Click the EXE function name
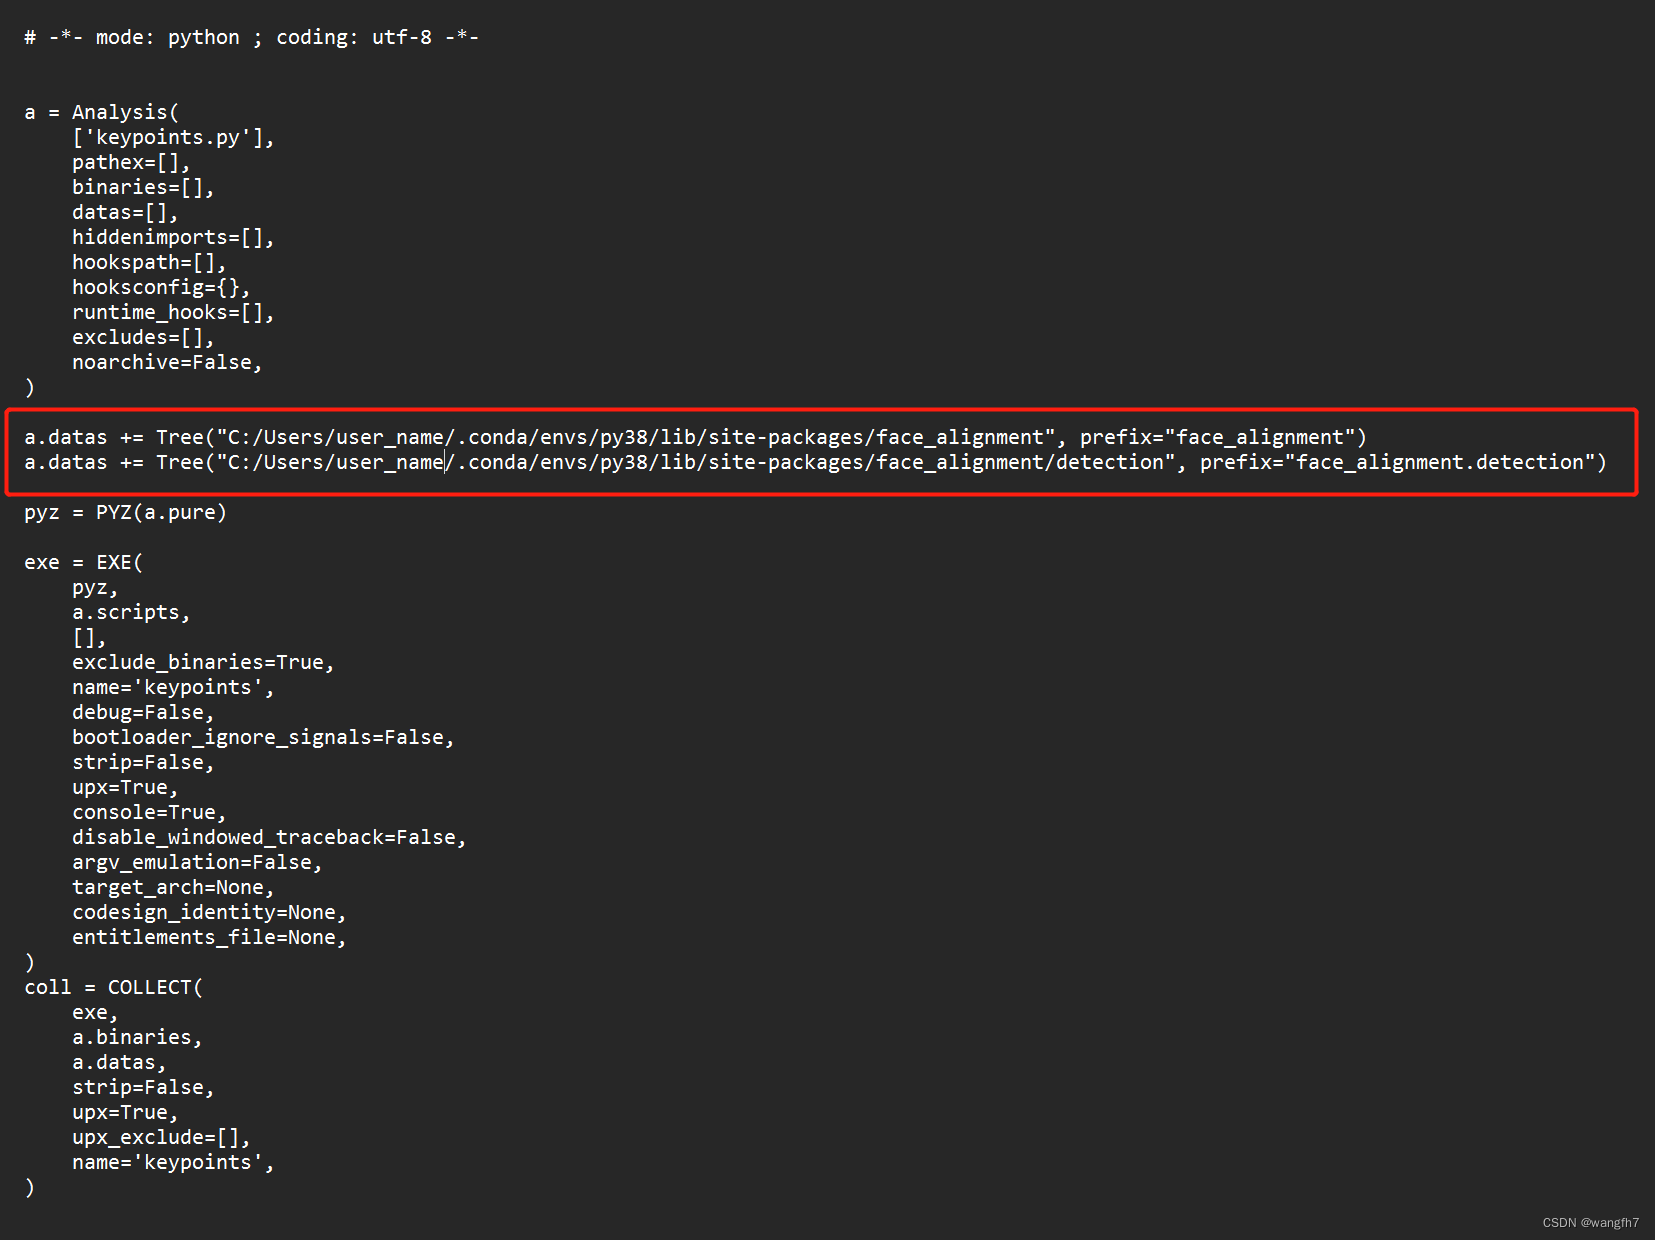 [x=117, y=562]
